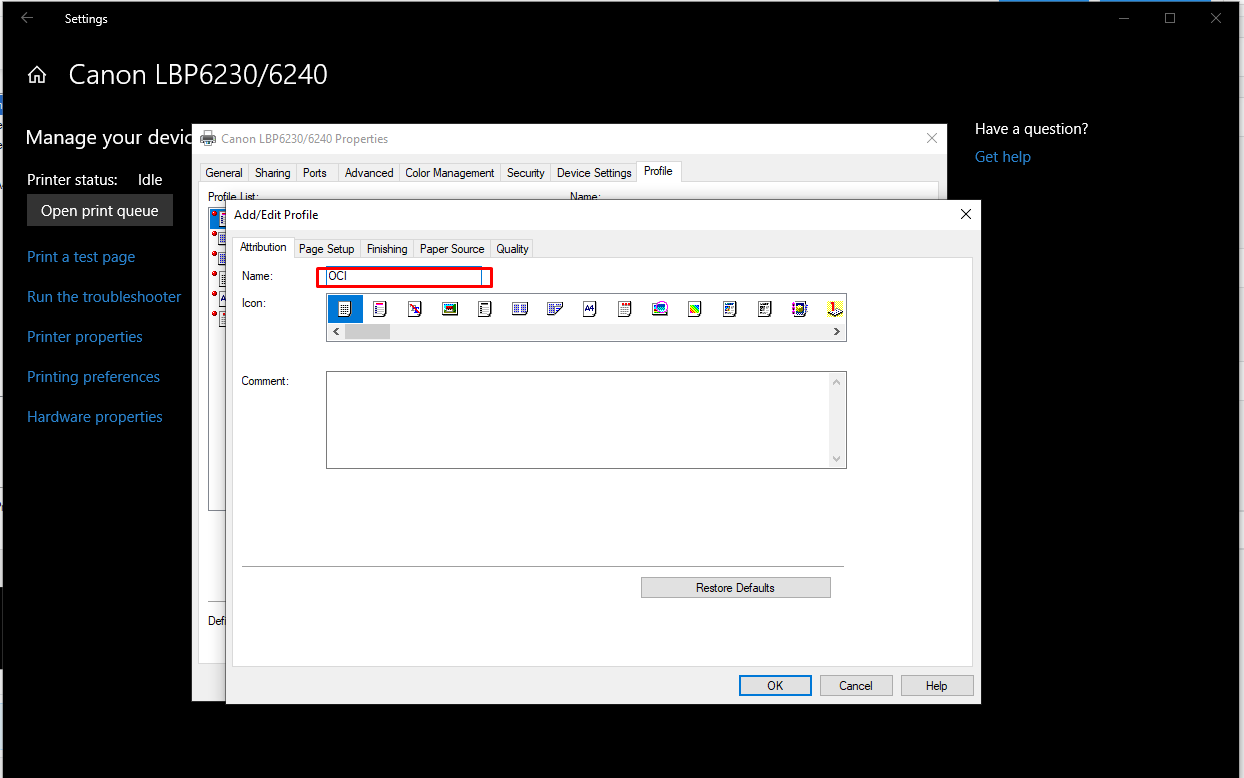Open Security tab in Properties window
Image resolution: width=1244 pixels, height=778 pixels.
526,173
